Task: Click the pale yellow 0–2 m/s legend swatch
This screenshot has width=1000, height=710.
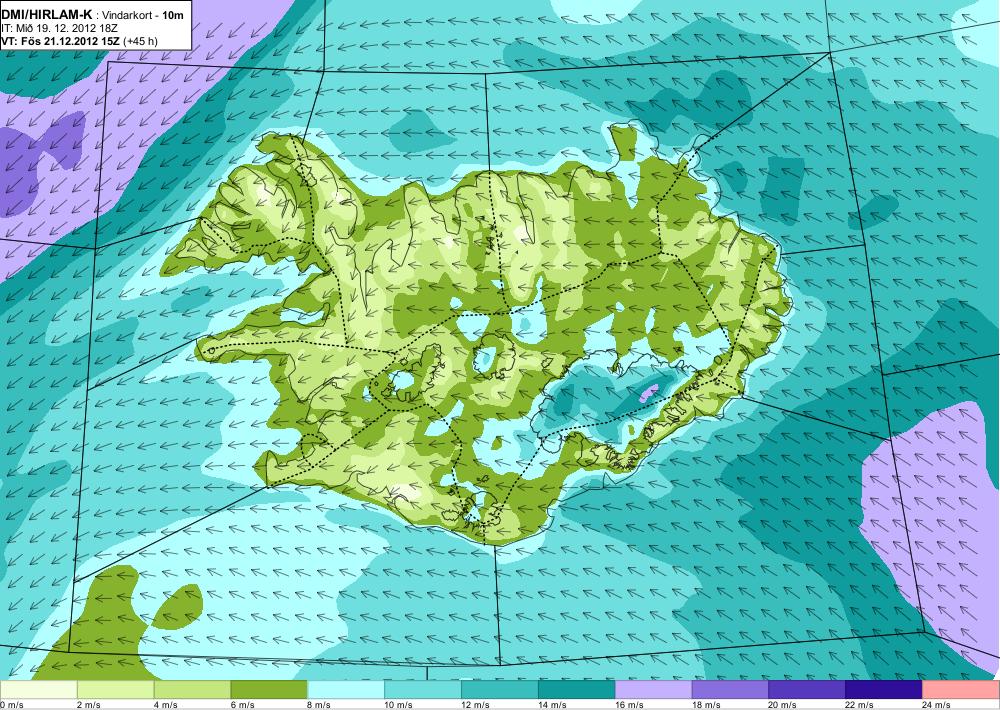Action: coord(38,690)
